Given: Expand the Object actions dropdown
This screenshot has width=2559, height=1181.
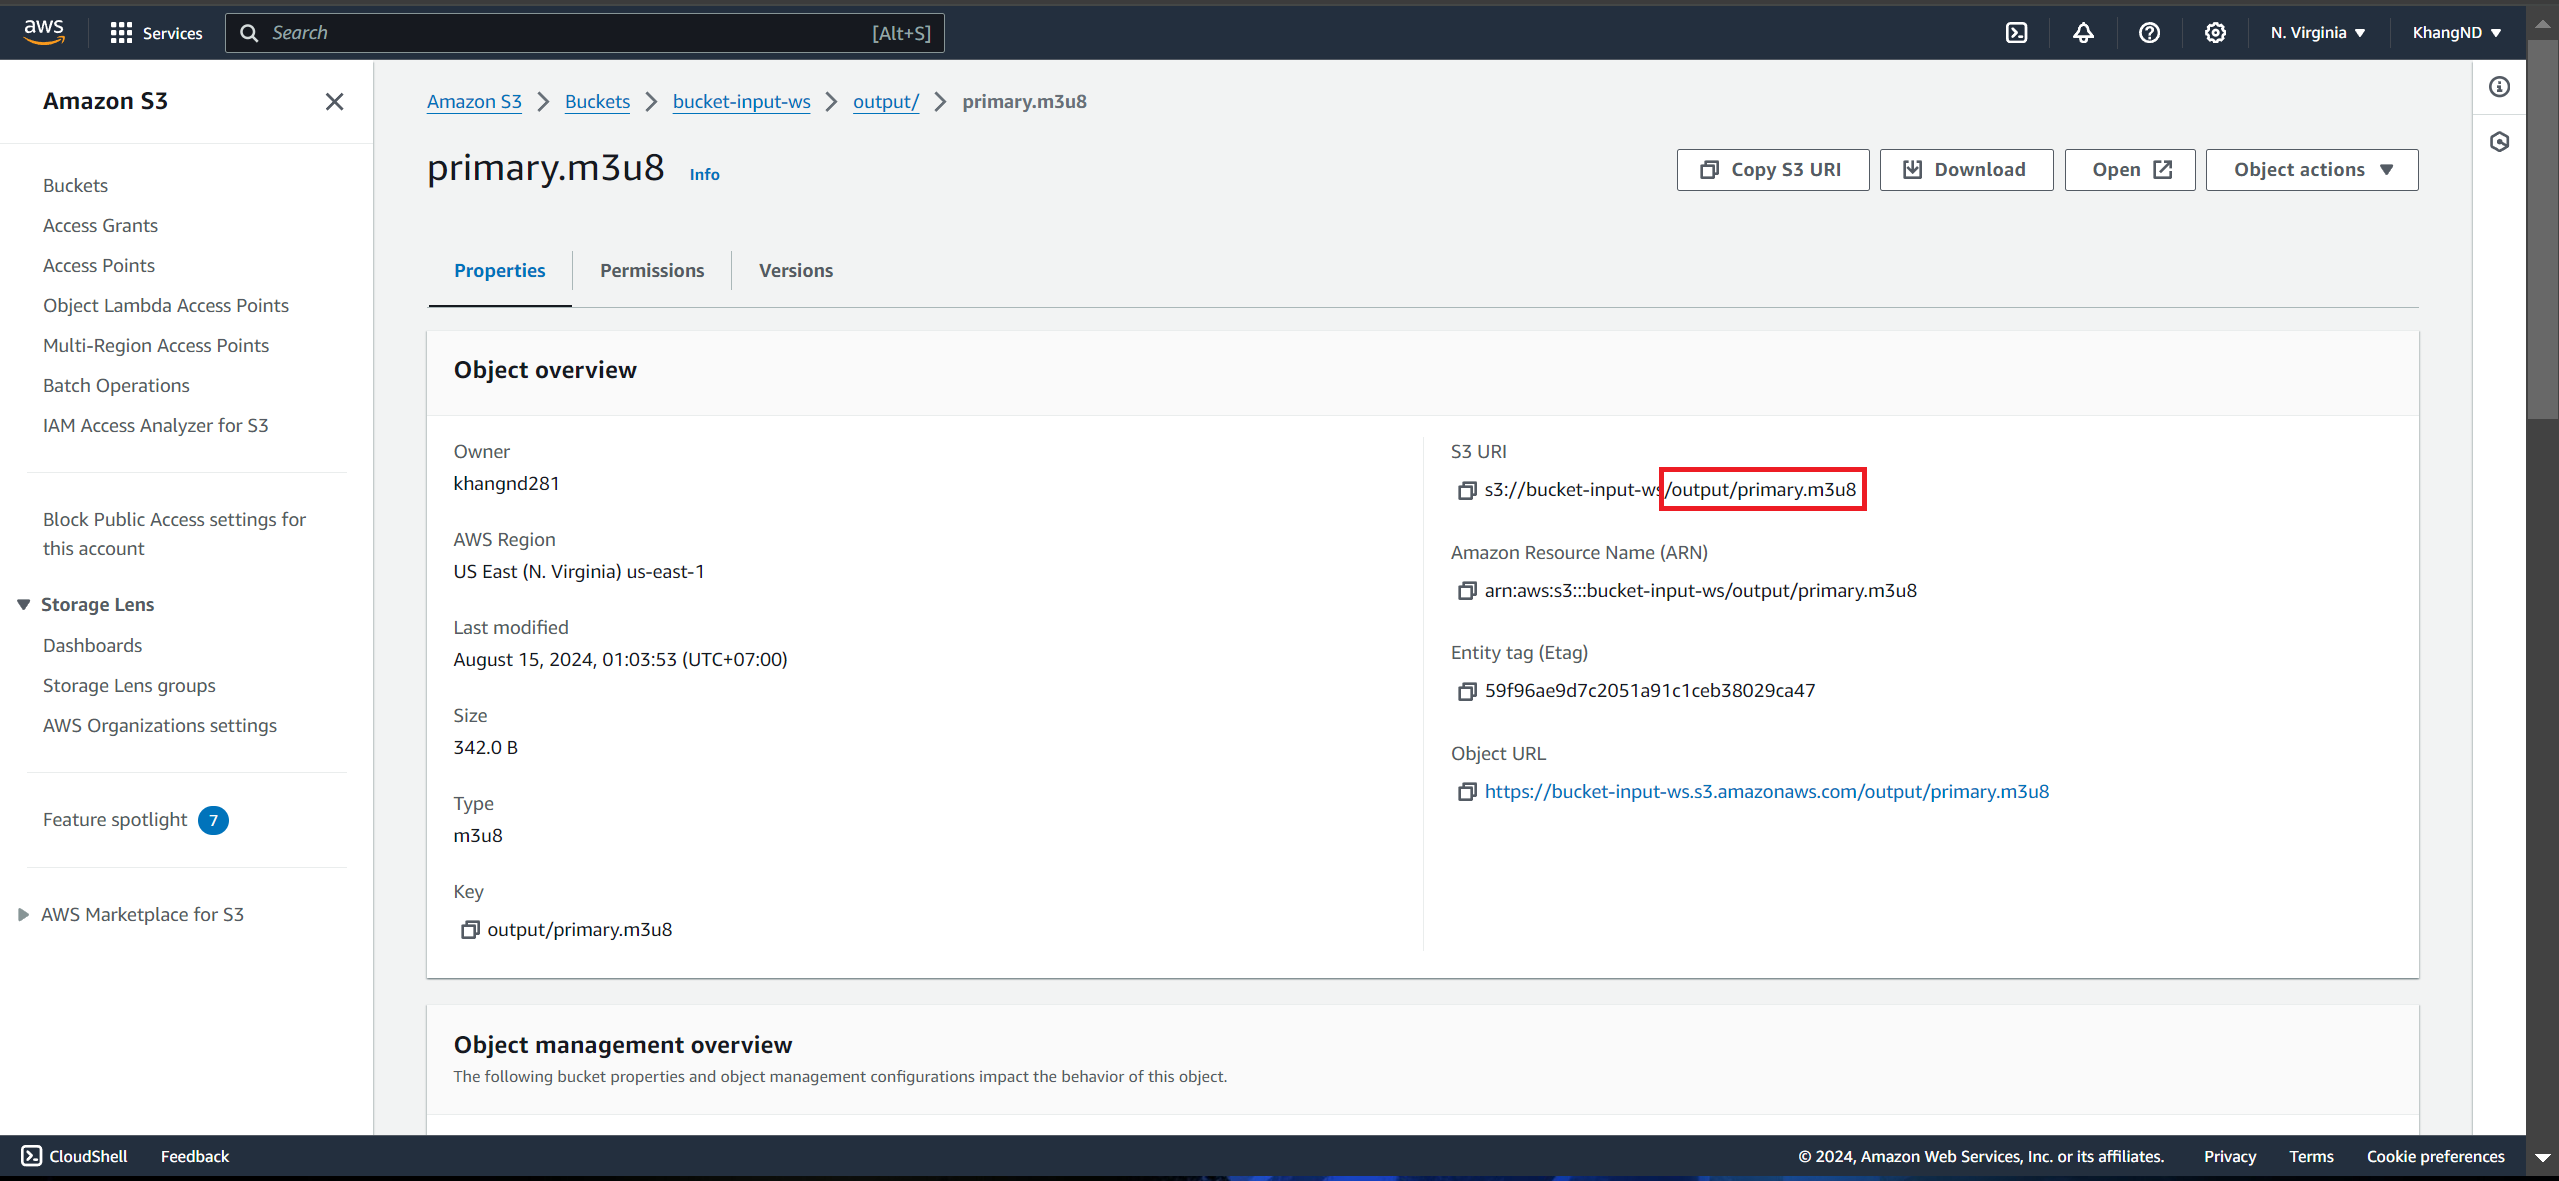Looking at the screenshot, I should click(2312, 170).
